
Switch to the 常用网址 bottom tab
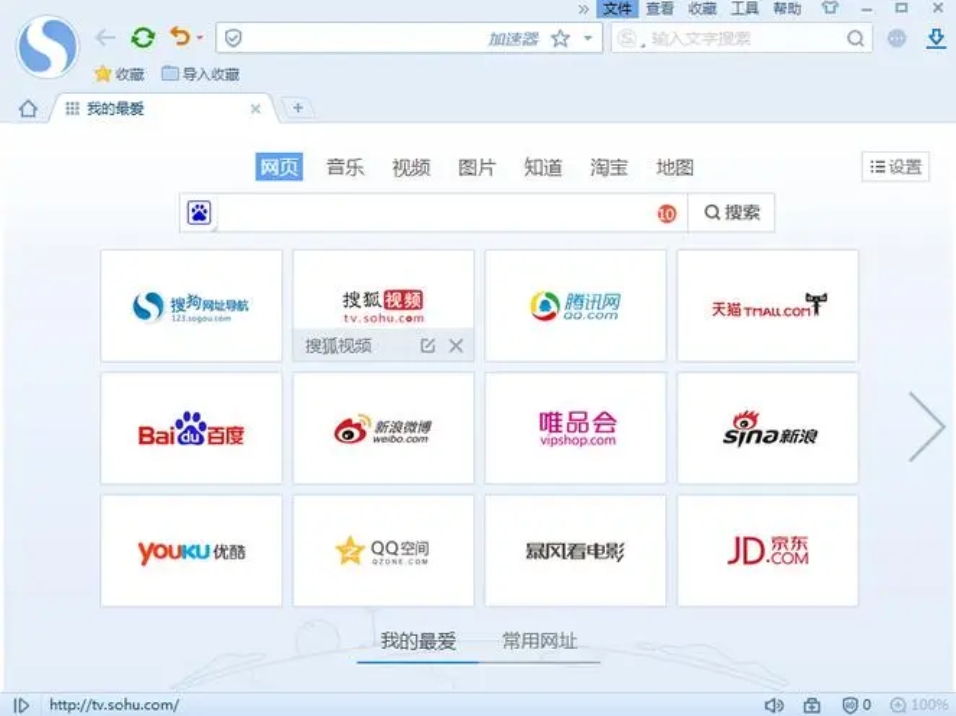[540, 641]
